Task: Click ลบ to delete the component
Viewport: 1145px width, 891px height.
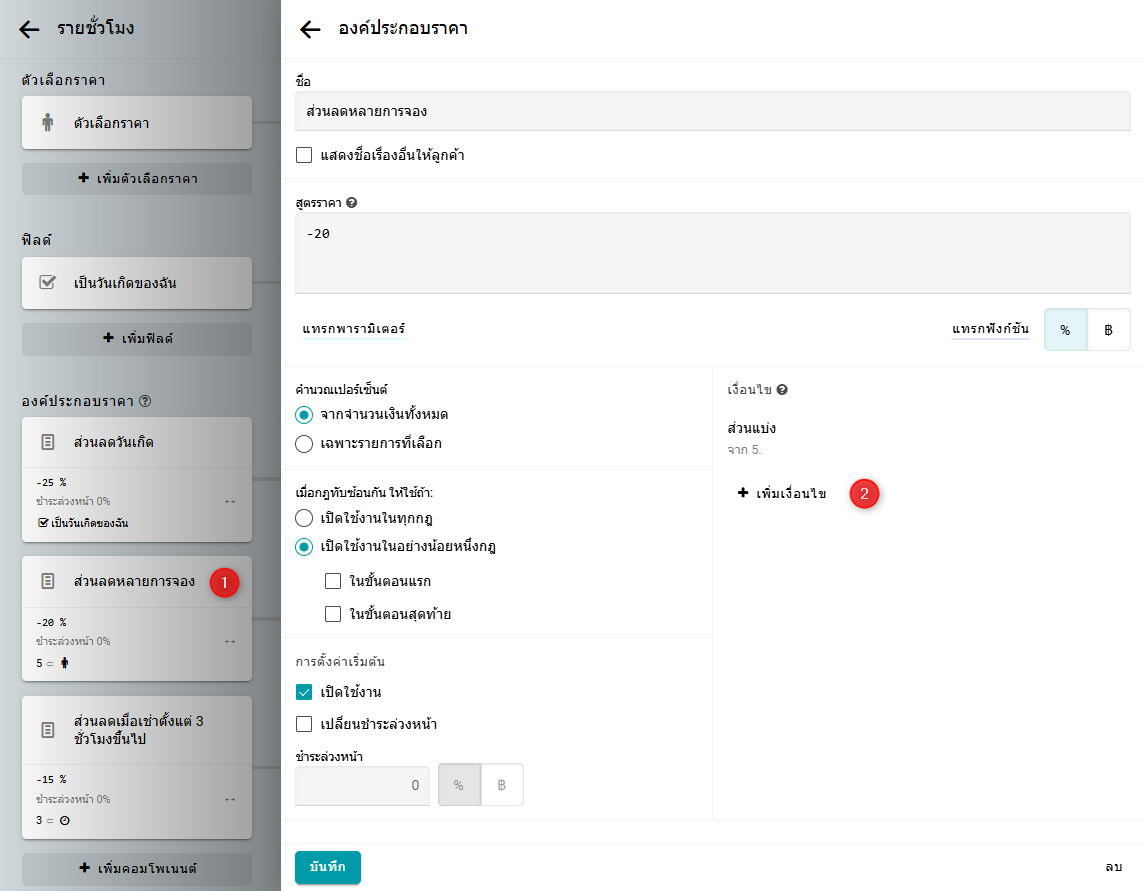Action: 1113,867
